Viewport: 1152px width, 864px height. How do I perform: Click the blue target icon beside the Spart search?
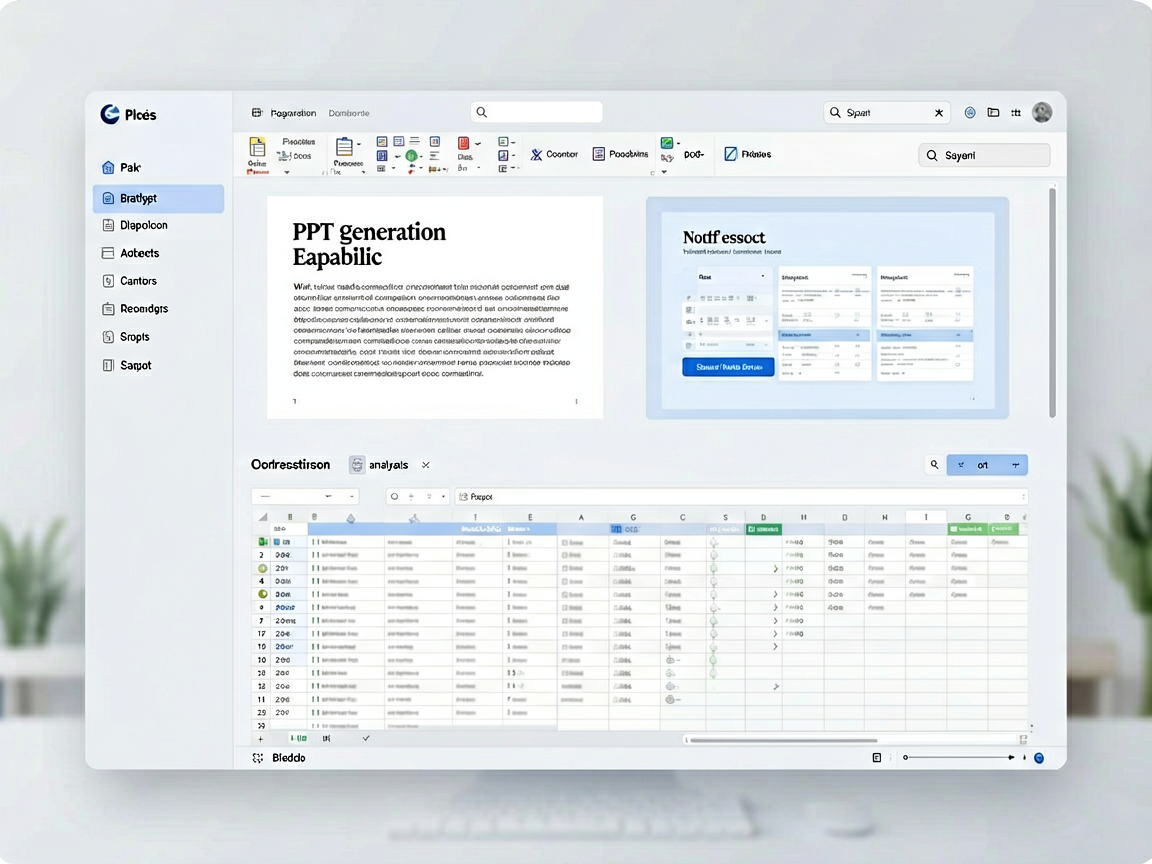pyautogui.click(x=970, y=112)
